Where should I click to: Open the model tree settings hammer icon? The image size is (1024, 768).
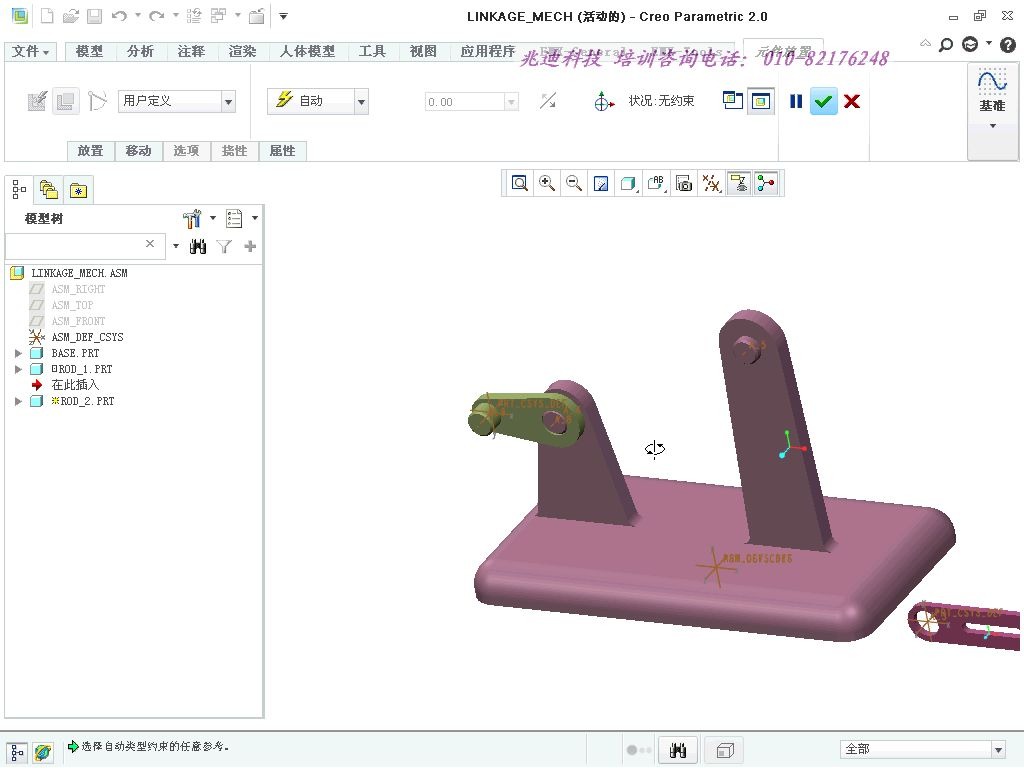[x=193, y=218]
